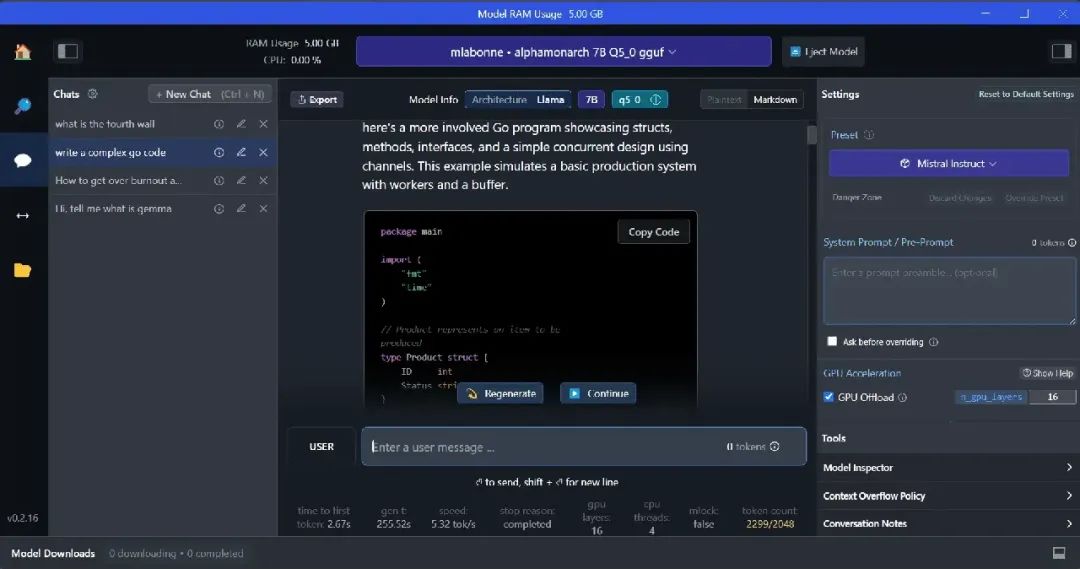Focus the user message input field
Viewport: 1080px width, 569px height.
[583, 446]
